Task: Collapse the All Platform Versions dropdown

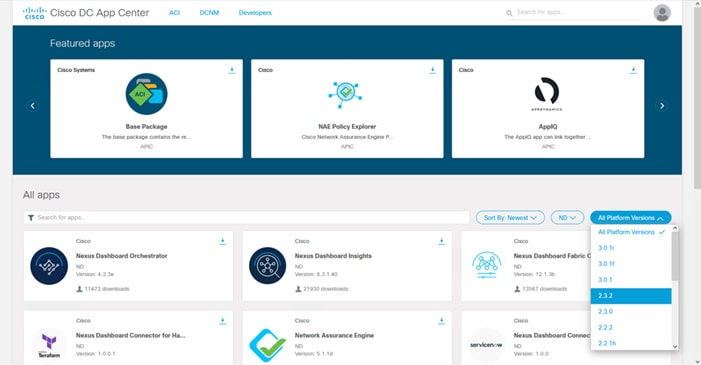Action: 631,218
